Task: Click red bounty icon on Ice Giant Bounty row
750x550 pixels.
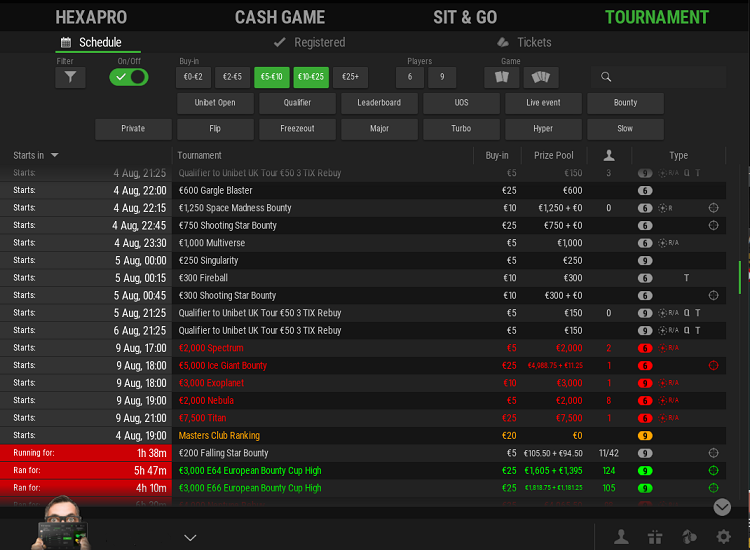Action: 713,365
